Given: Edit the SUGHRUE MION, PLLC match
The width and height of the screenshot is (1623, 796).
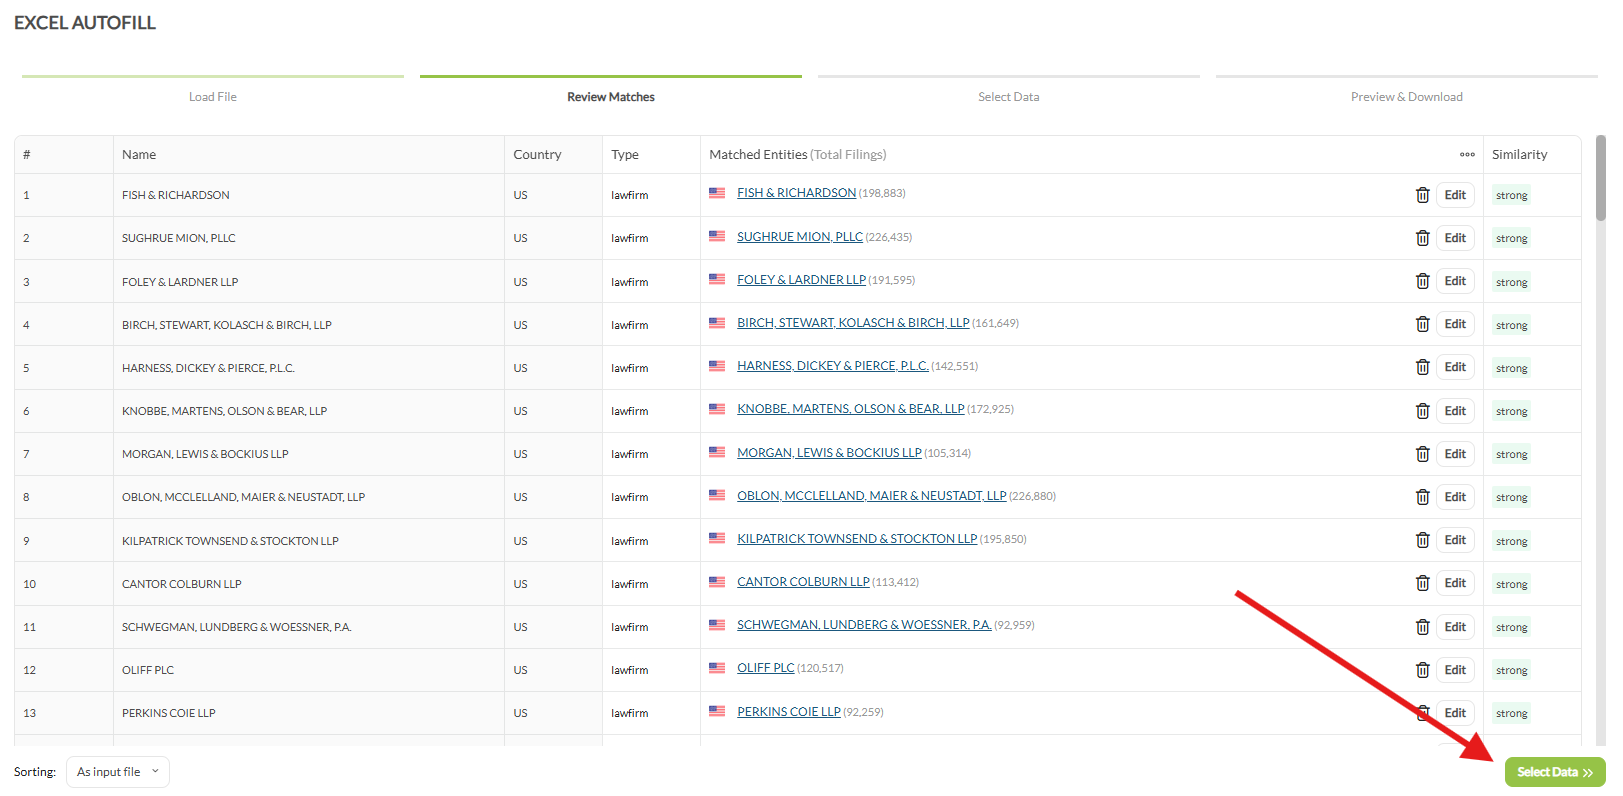Looking at the screenshot, I should 1455,238.
